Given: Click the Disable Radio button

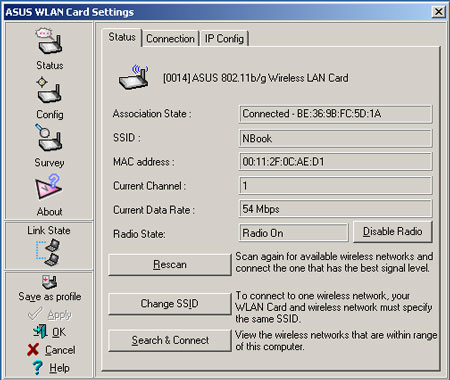Looking at the screenshot, I should pos(393,232).
